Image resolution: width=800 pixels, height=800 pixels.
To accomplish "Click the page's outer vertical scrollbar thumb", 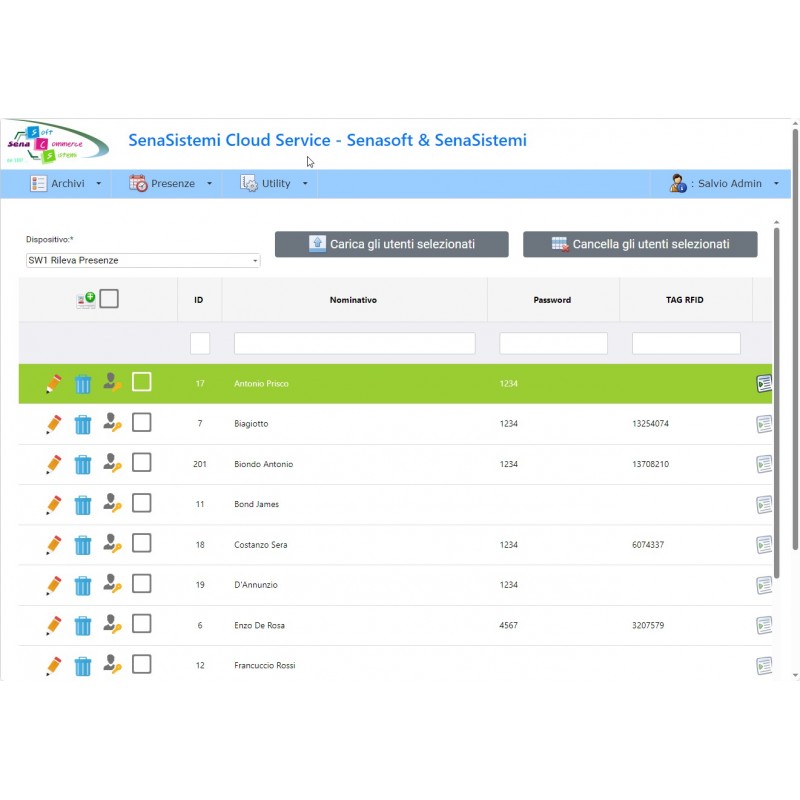I will click(x=795, y=339).
